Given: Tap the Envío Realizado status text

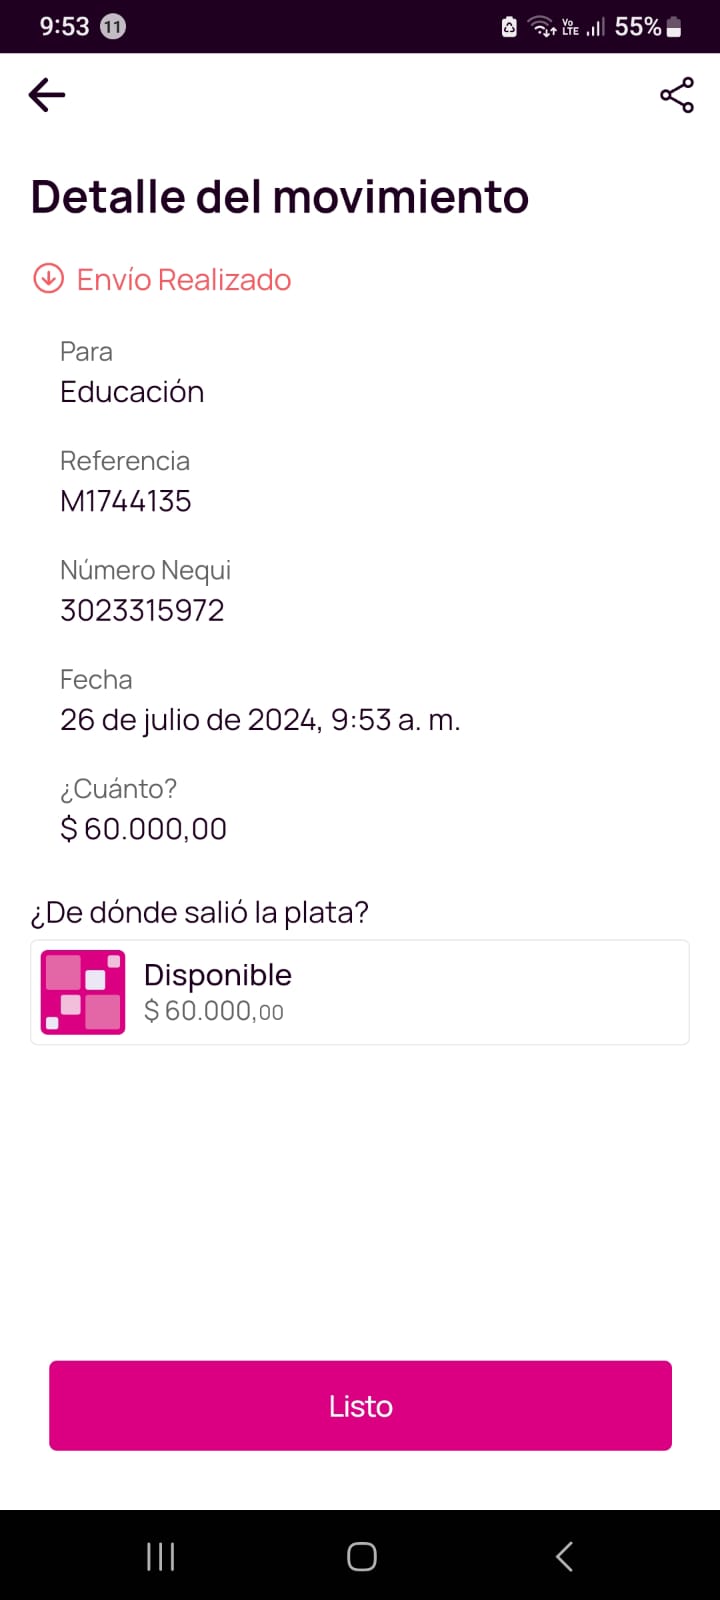Looking at the screenshot, I should pos(184,280).
